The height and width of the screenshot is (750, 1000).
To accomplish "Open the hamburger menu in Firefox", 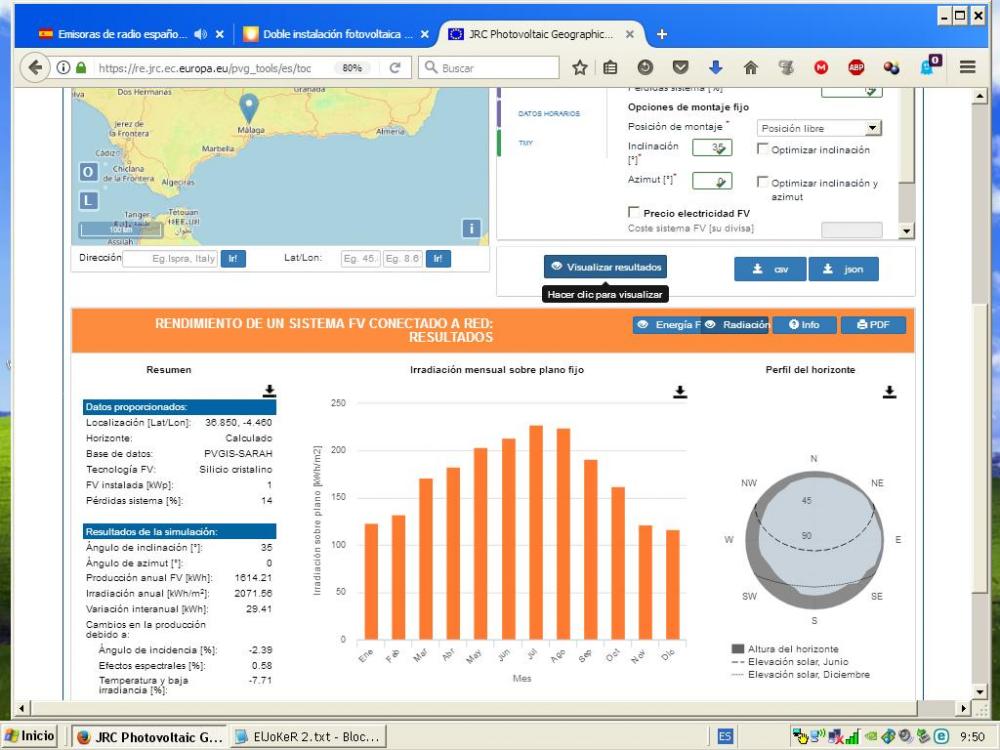I will [x=967, y=67].
